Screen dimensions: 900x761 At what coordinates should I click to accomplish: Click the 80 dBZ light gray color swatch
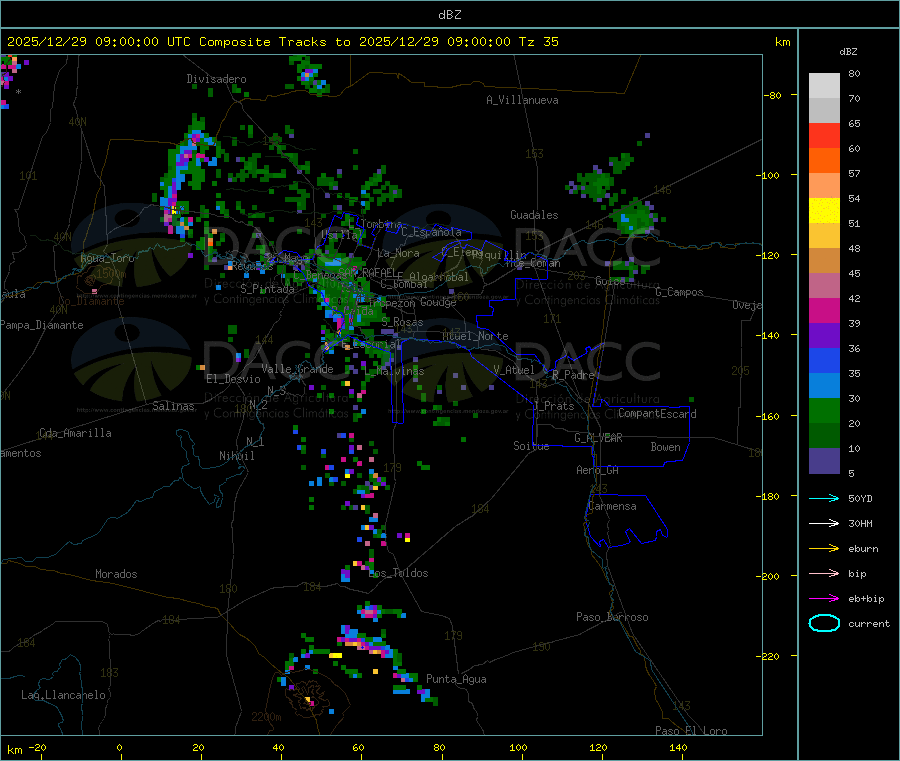click(824, 86)
